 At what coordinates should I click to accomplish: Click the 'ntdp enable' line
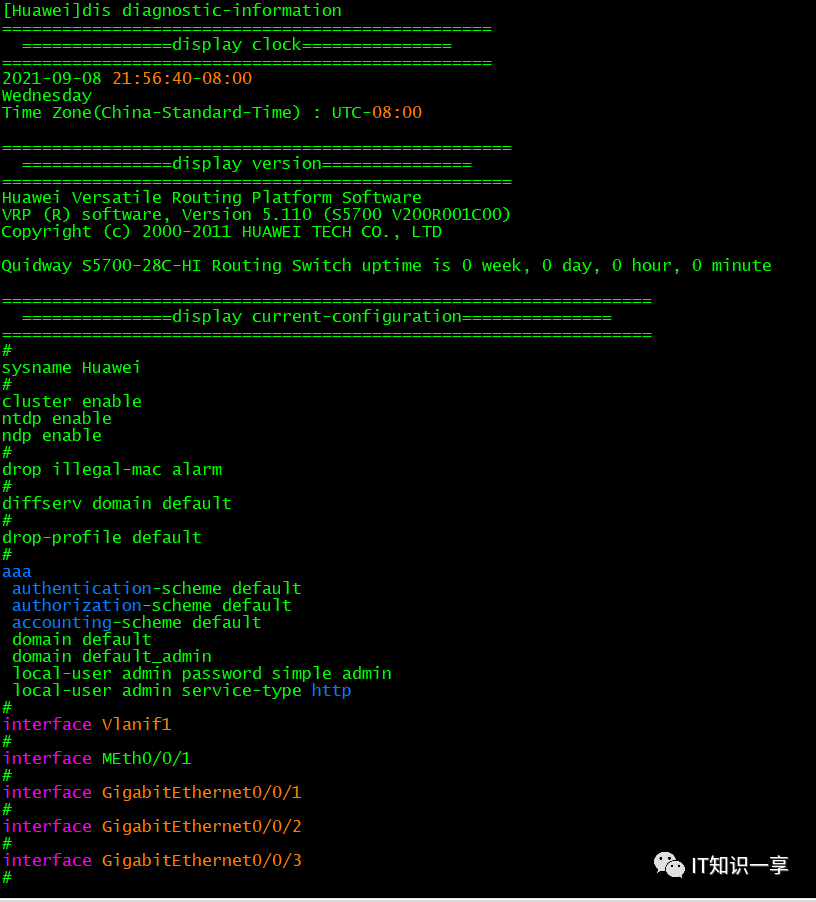[57, 419]
